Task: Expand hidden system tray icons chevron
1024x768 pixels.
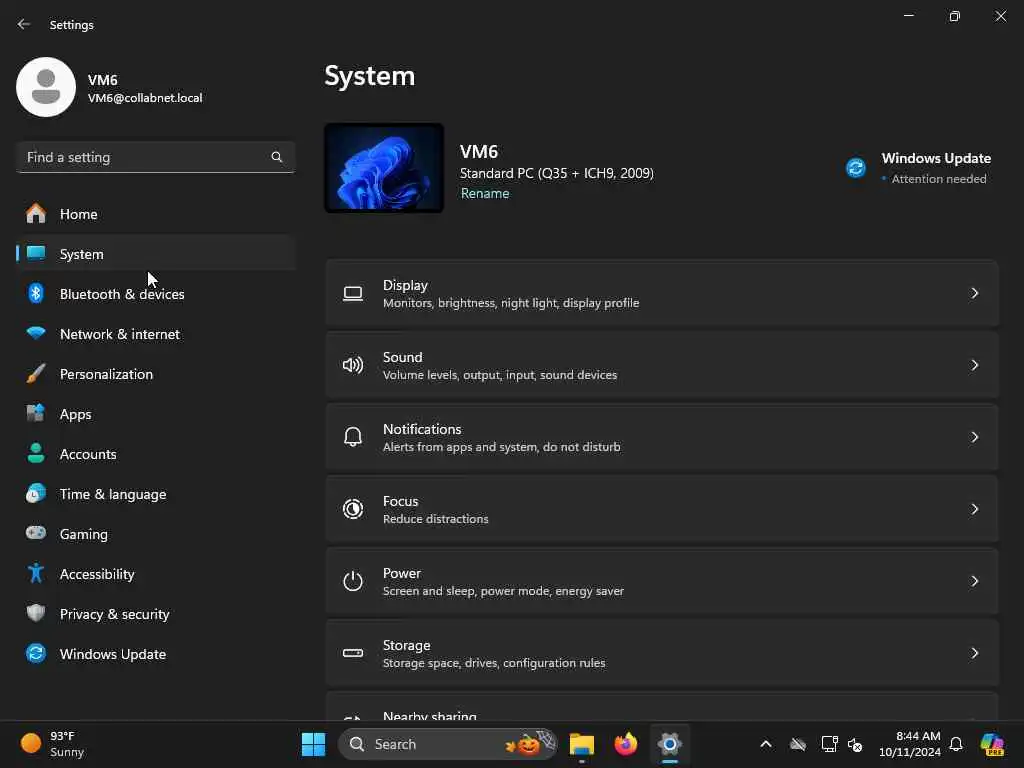Action: pyautogui.click(x=766, y=744)
